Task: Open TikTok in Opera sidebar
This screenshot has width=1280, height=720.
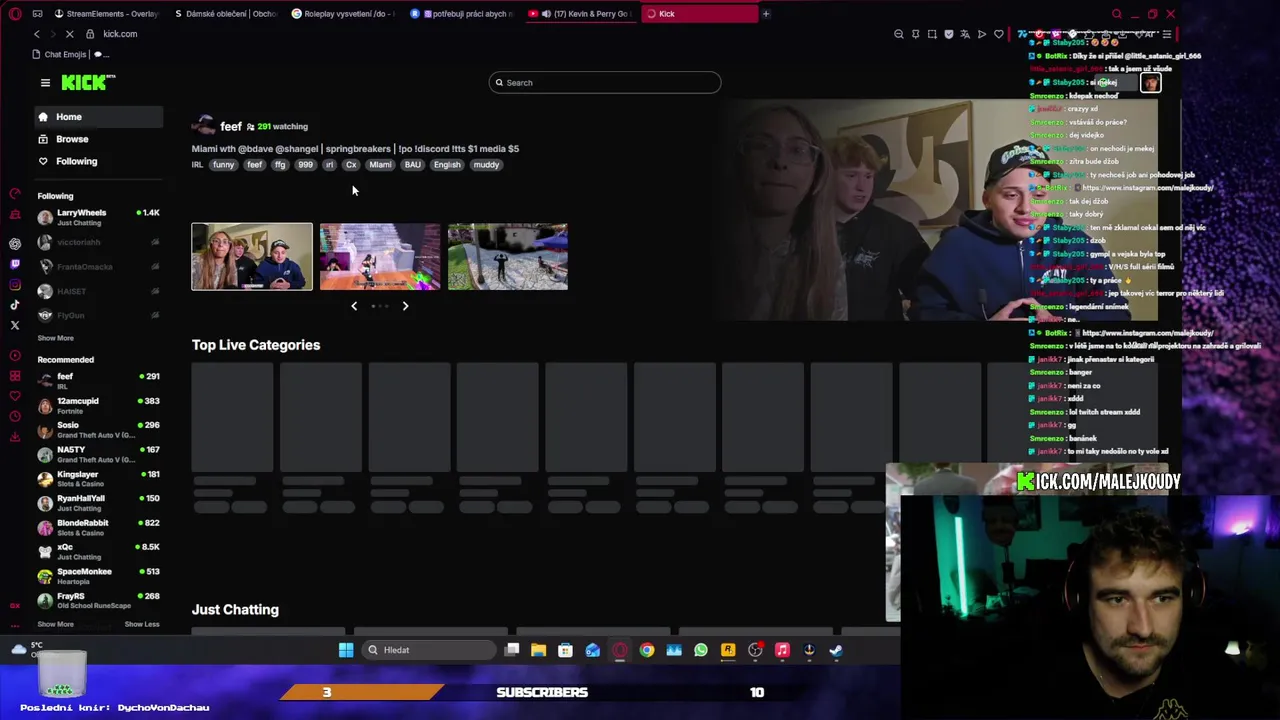Action: click(15, 305)
